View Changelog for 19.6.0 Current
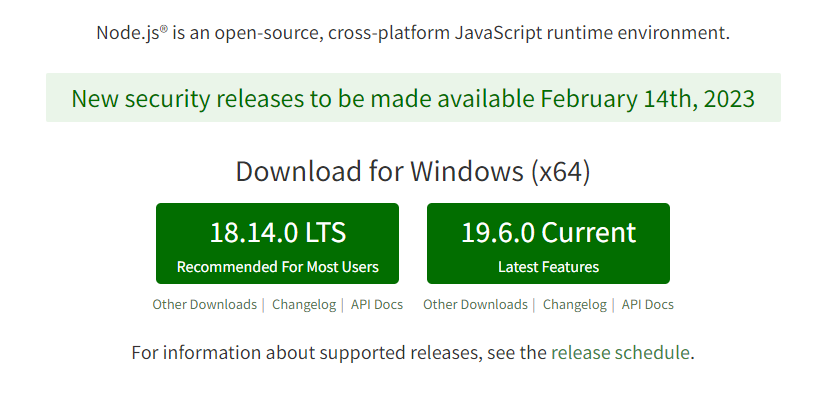 pos(574,305)
